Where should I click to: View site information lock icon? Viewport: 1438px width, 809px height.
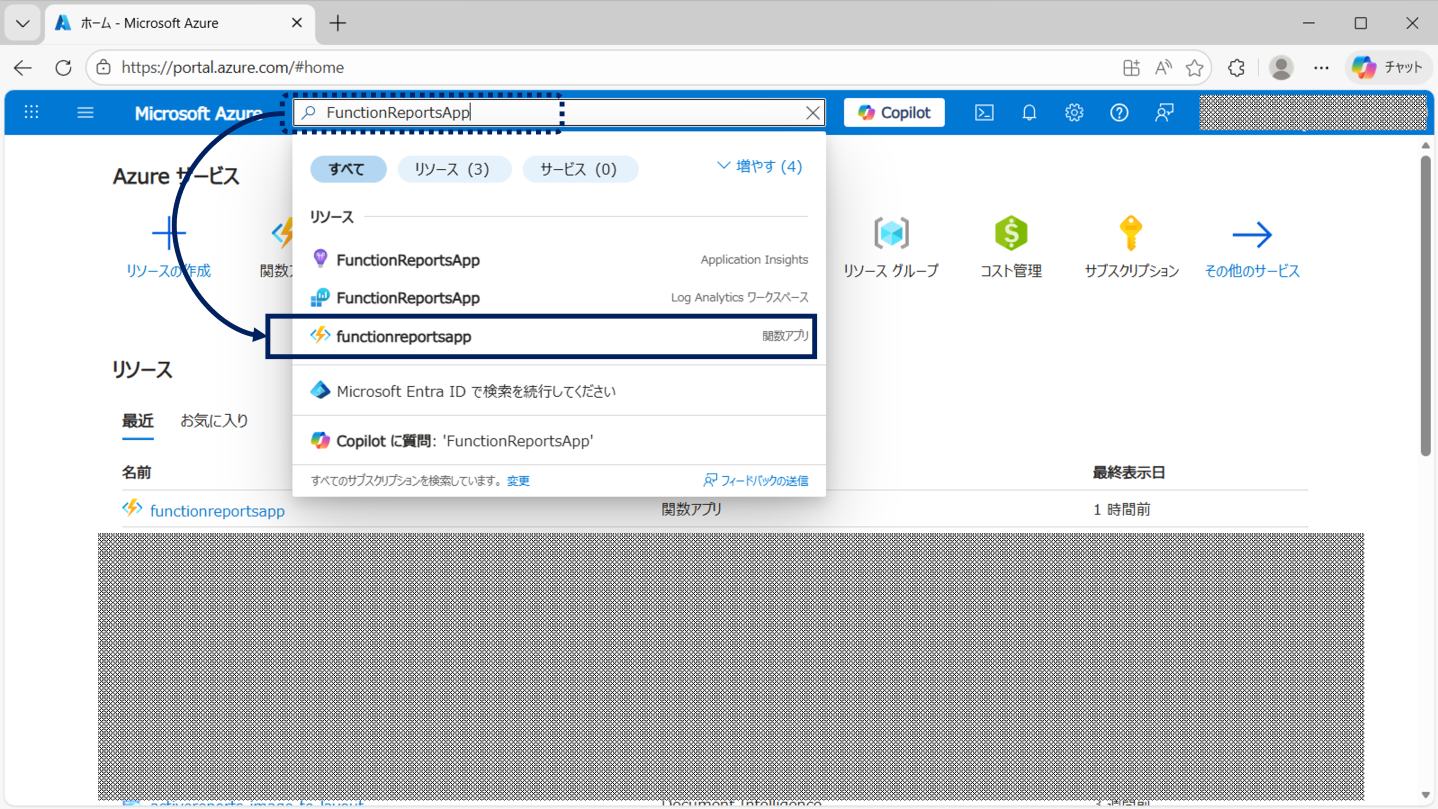pos(104,68)
